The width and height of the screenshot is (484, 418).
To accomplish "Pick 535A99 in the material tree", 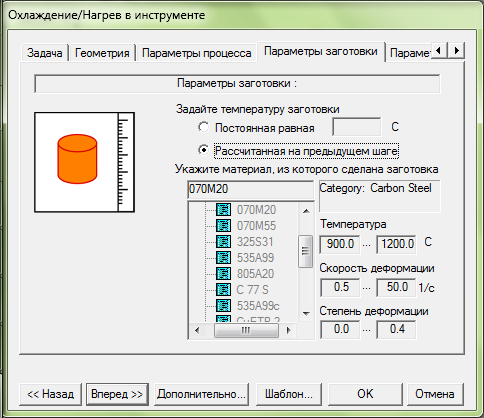I will (x=255, y=258).
